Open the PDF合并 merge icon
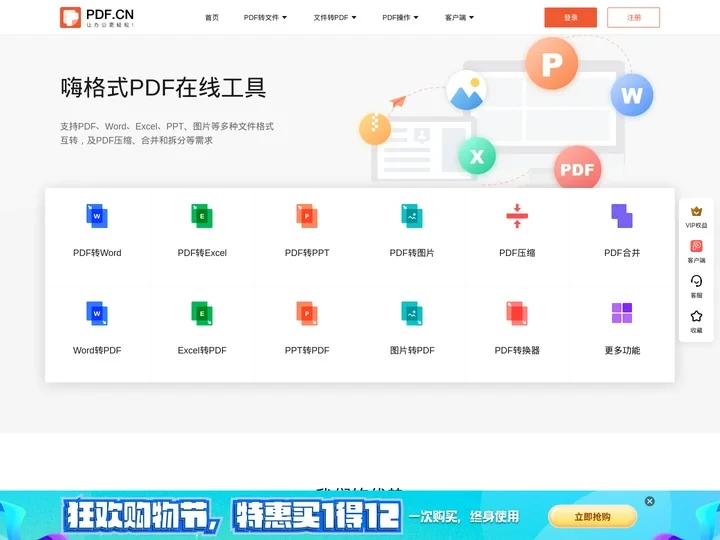 click(622, 216)
